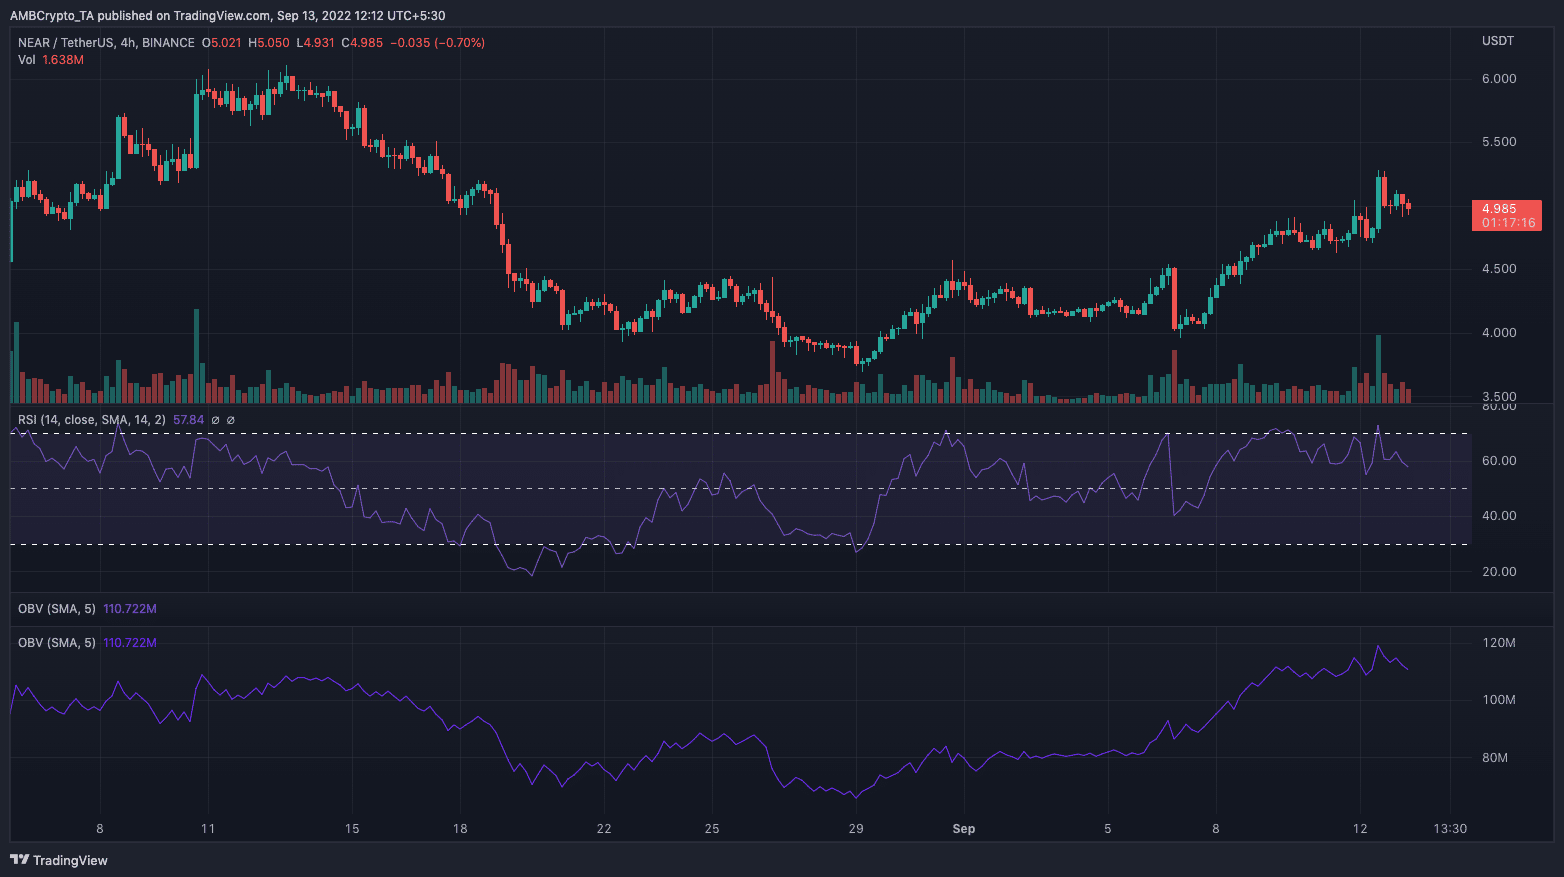This screenshot has height=877, width=1564.
Task: Open the RSI (14, close, SMA, 14, 2) legend
Action: coord(92,420)
